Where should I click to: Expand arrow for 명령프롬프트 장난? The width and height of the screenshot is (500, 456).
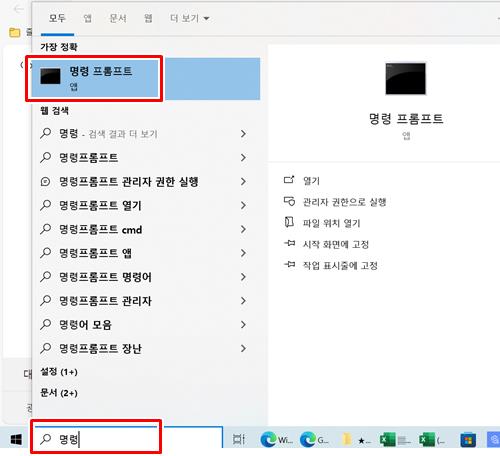(x=243, y=348)
